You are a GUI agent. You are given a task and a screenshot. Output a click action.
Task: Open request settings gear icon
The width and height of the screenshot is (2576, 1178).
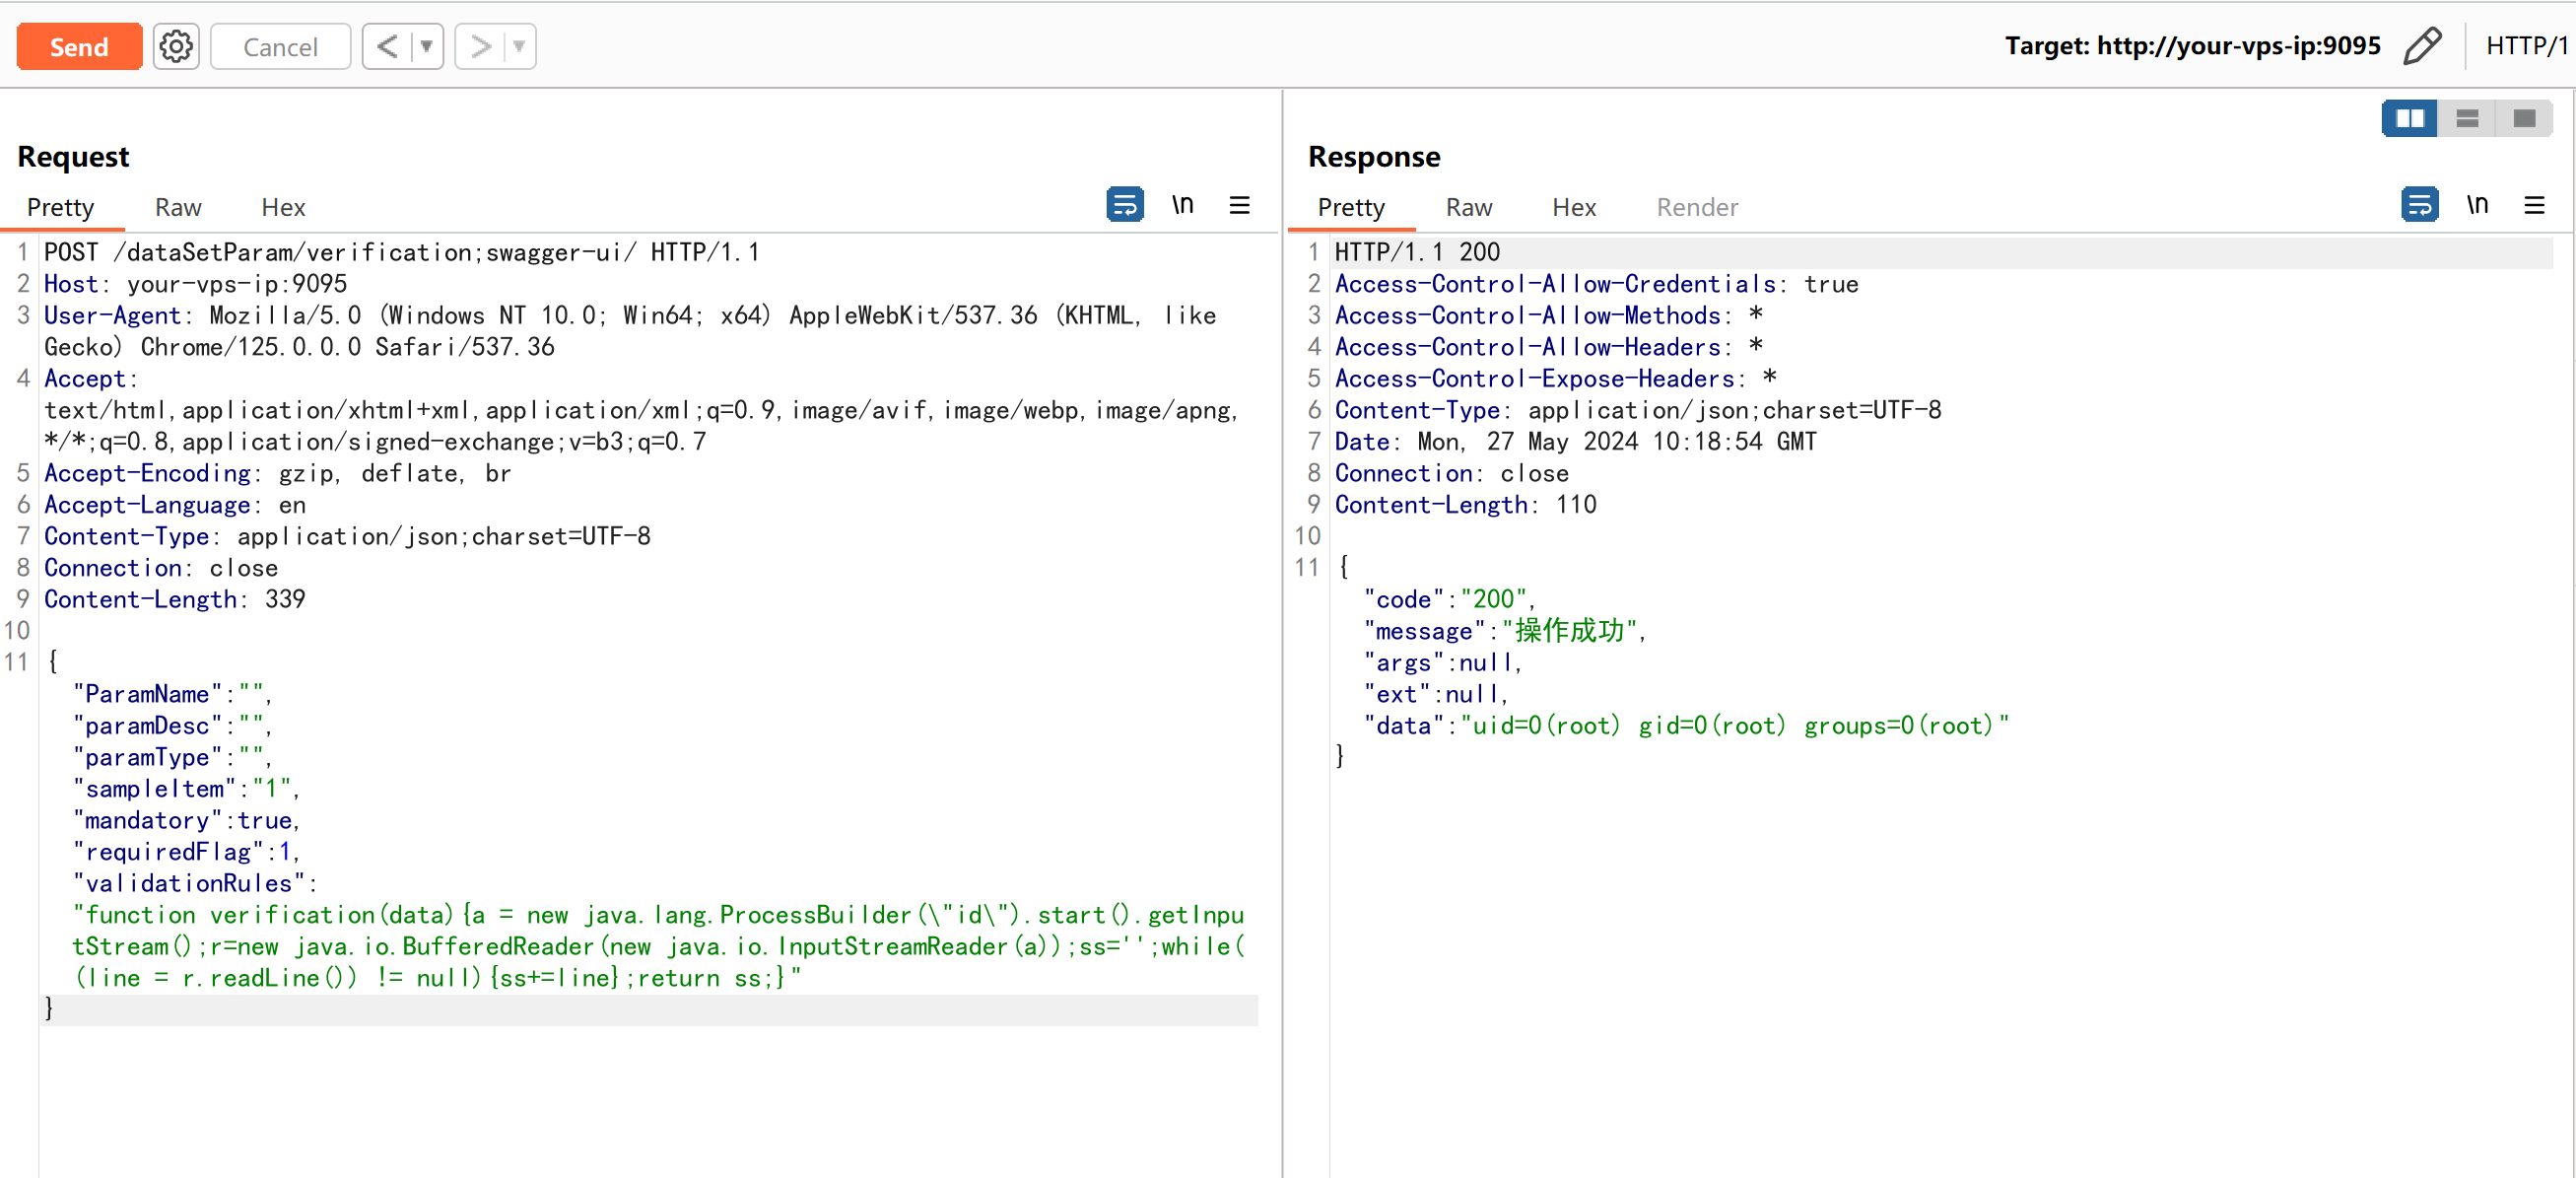coord(176,47)
